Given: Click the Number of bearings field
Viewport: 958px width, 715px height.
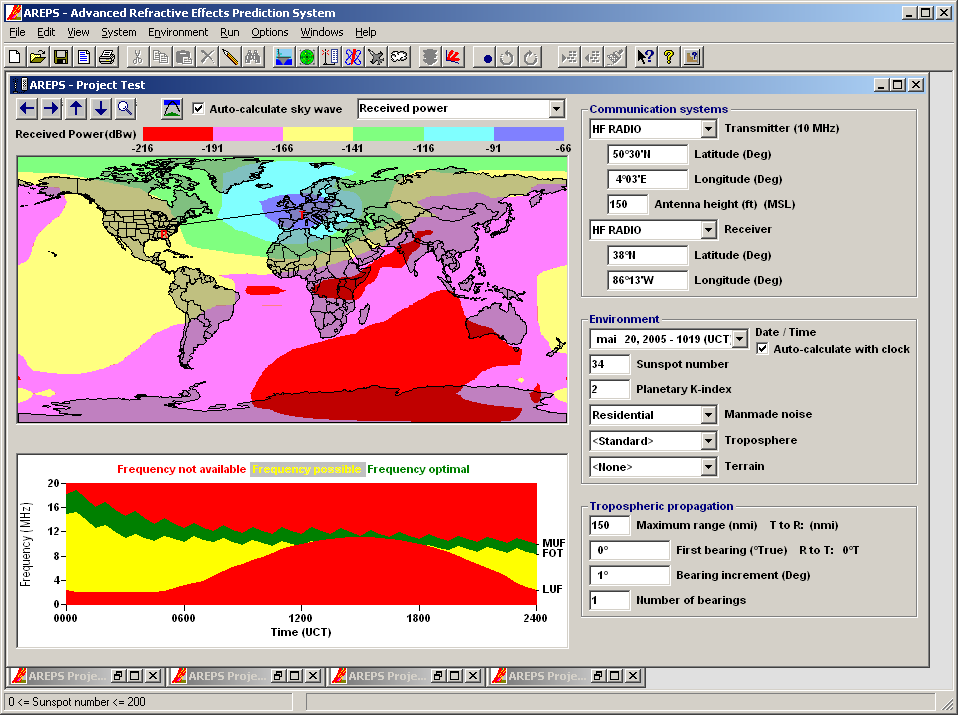Looking at the screenshot, I should click(x=609, y=600).
